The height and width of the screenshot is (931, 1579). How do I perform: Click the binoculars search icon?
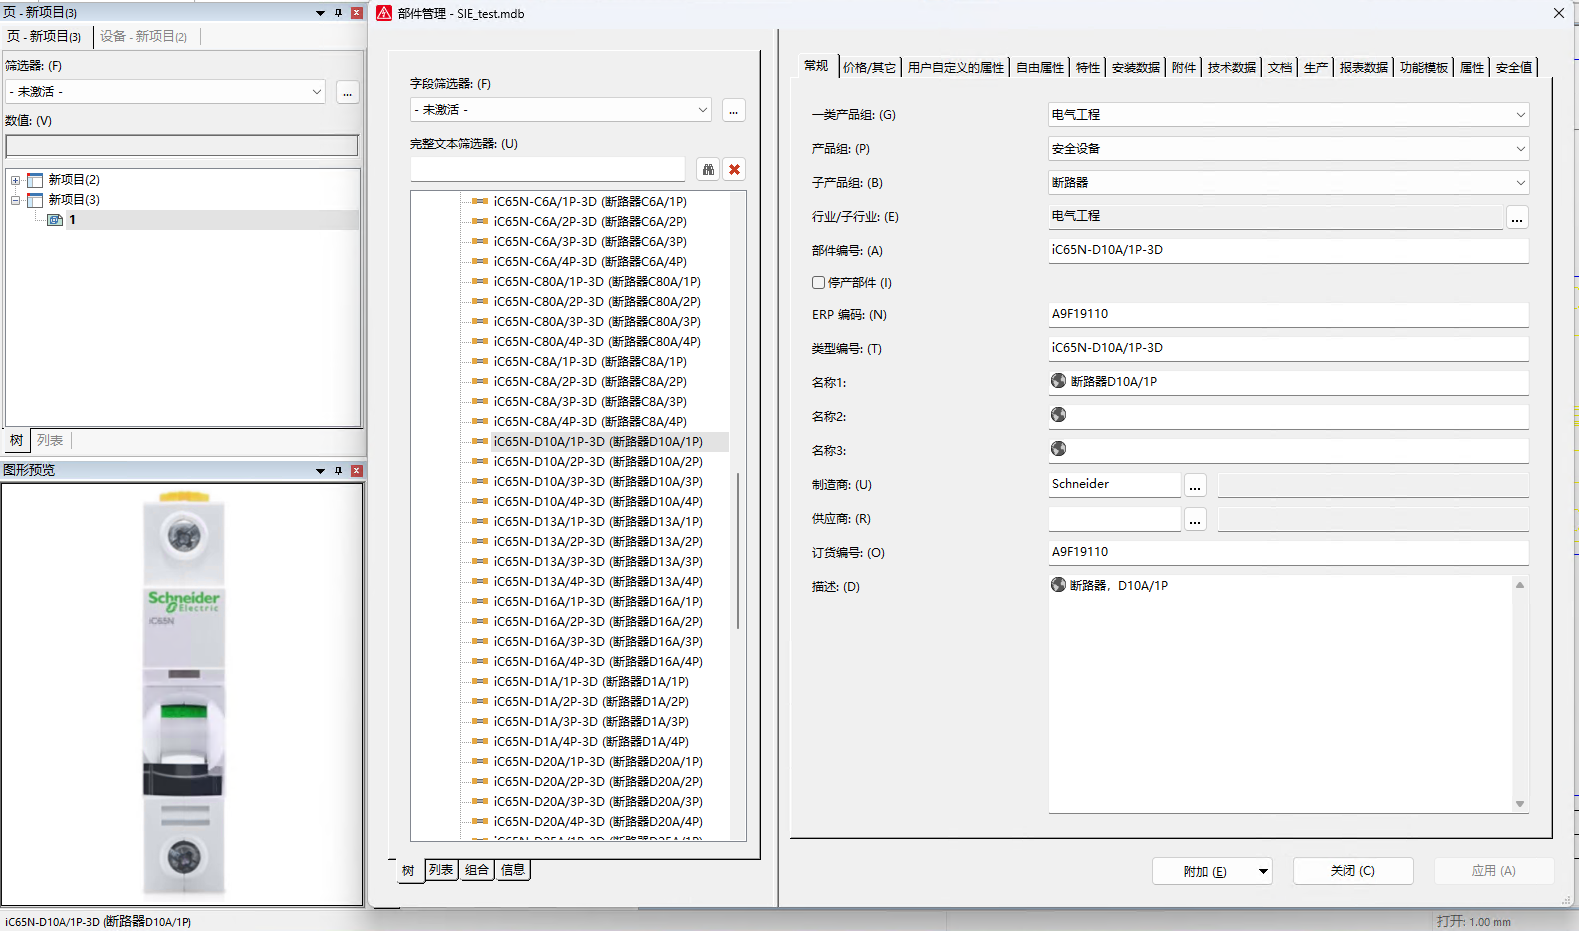tap(708, 170)
